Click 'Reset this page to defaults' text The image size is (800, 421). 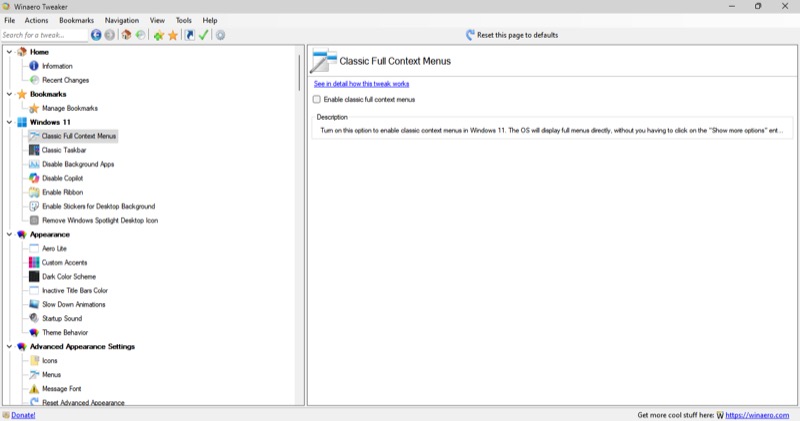tap(517, 35)
